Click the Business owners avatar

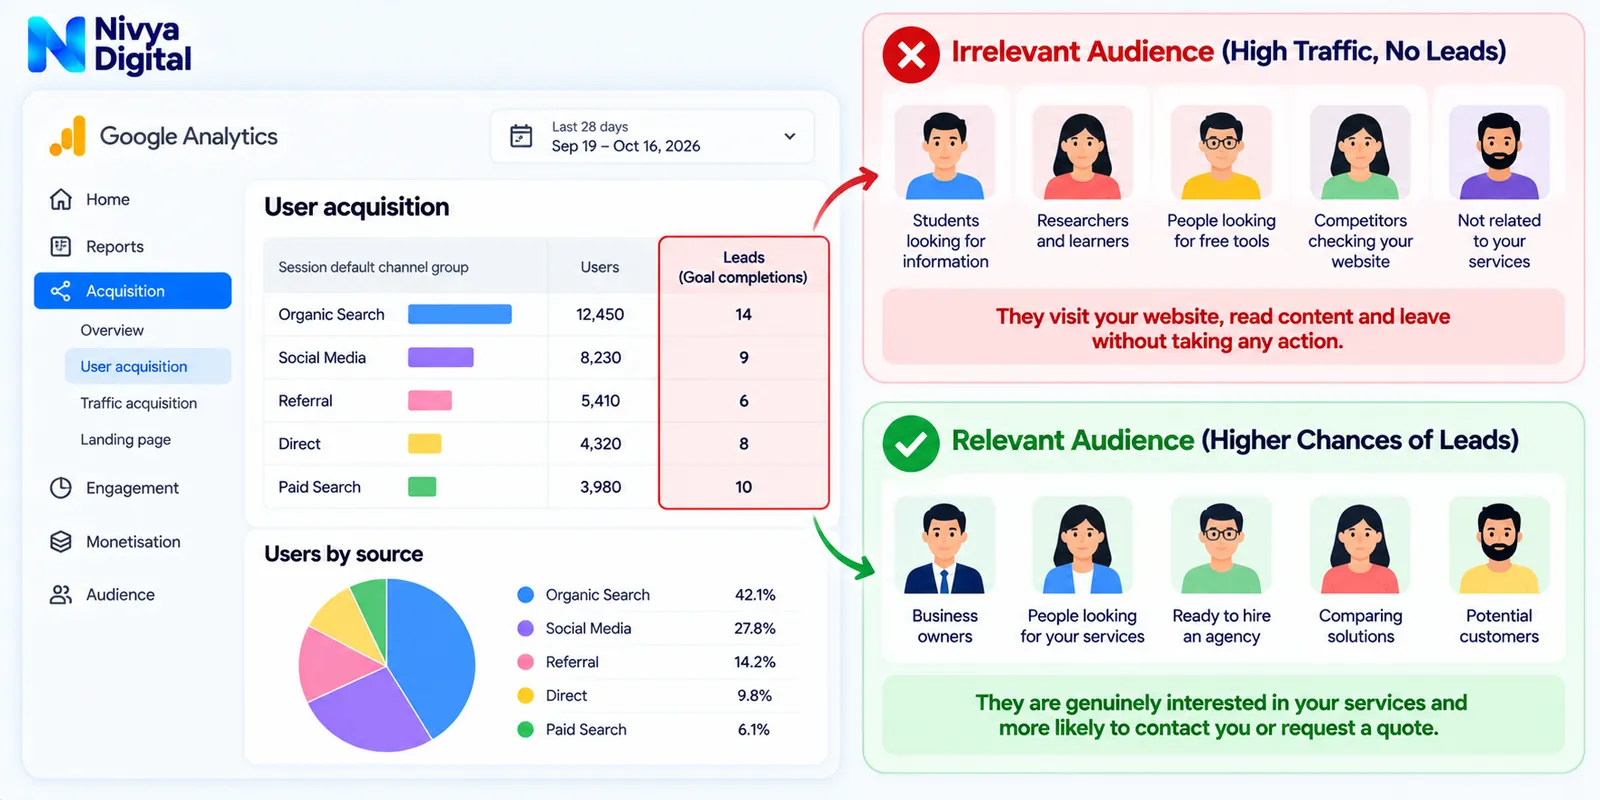(x=945, y=546)
